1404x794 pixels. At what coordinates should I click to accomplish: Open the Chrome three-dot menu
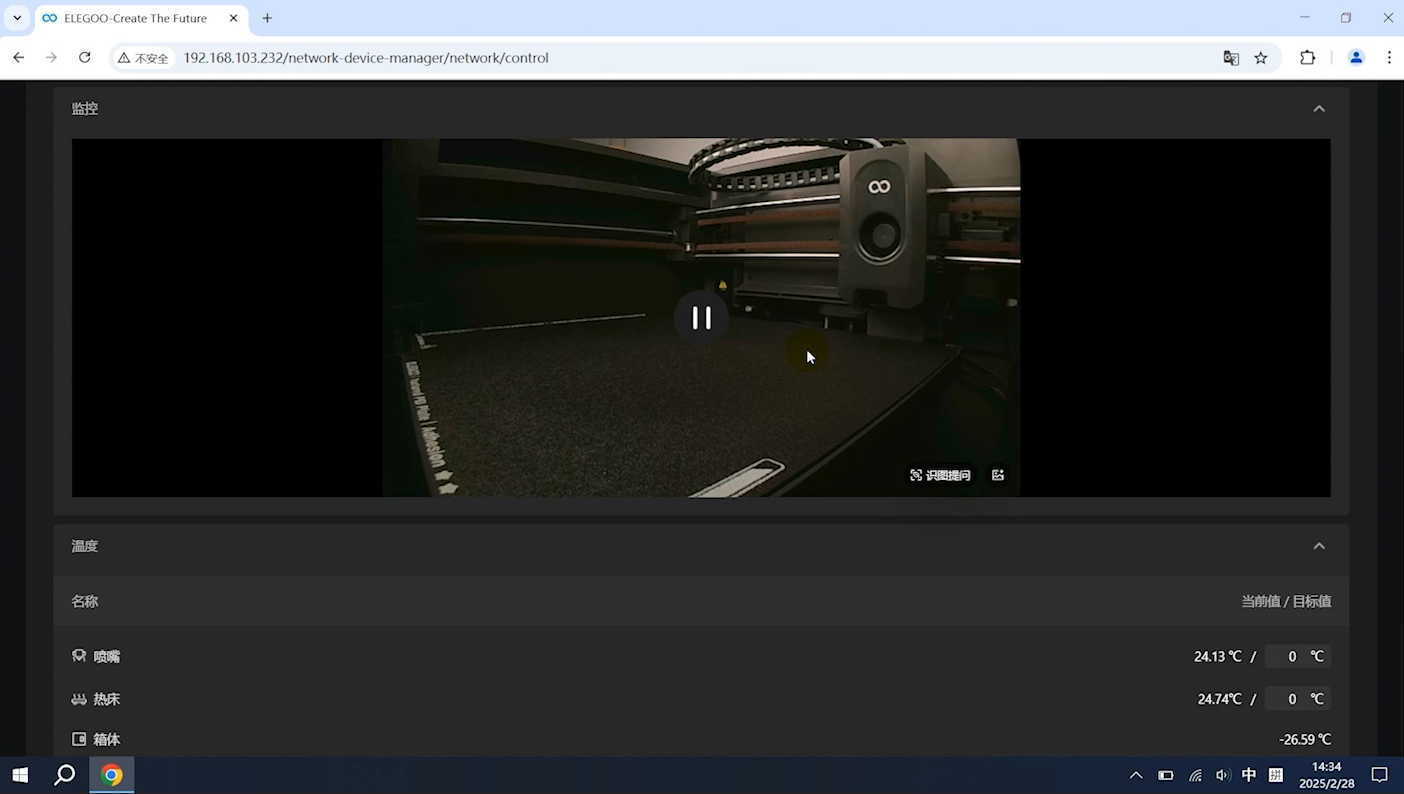coord(1389,58)
